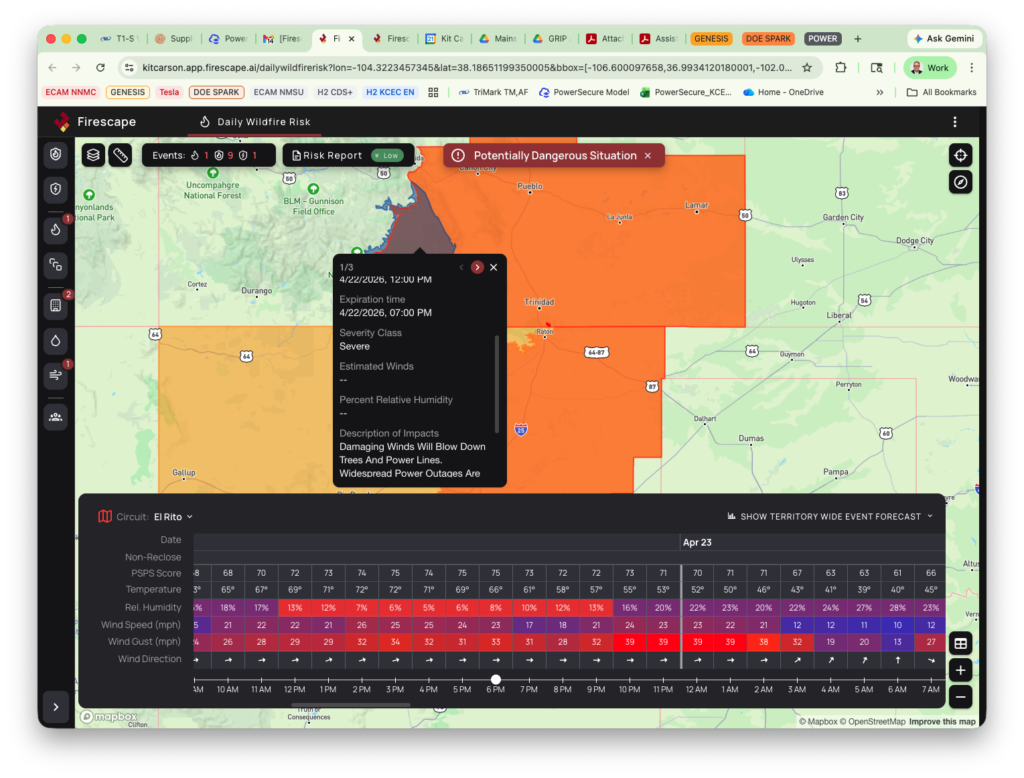Click the timeline slider handle at 6 PM
Screen dimensions: 1024x778
coord(495,680)
